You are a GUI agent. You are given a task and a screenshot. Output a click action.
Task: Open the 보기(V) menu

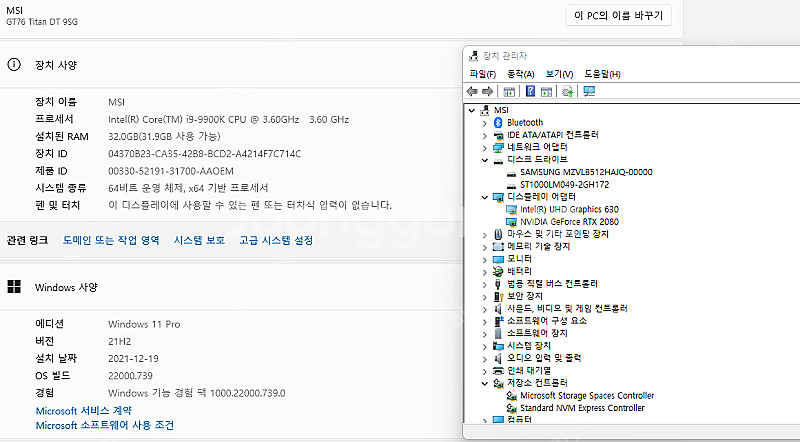tap(559, 74)
